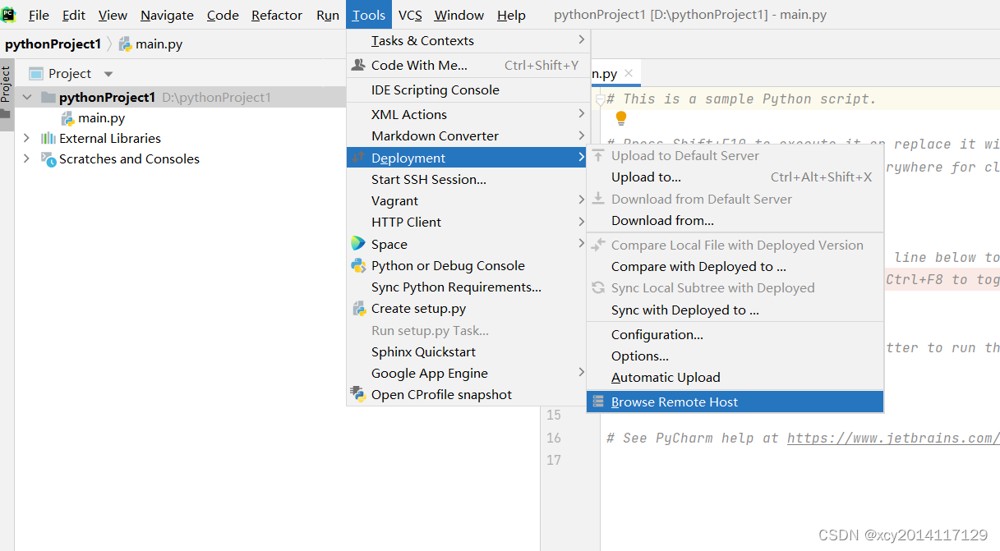
Task: Toggle the Automatic Upload option
Action: (665, 378)
